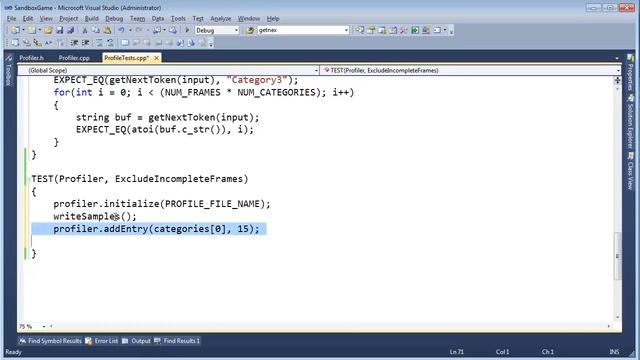Click the Open File folder icon
The width and height of the screenshot is (640, 360).
[x=48, y=30]
